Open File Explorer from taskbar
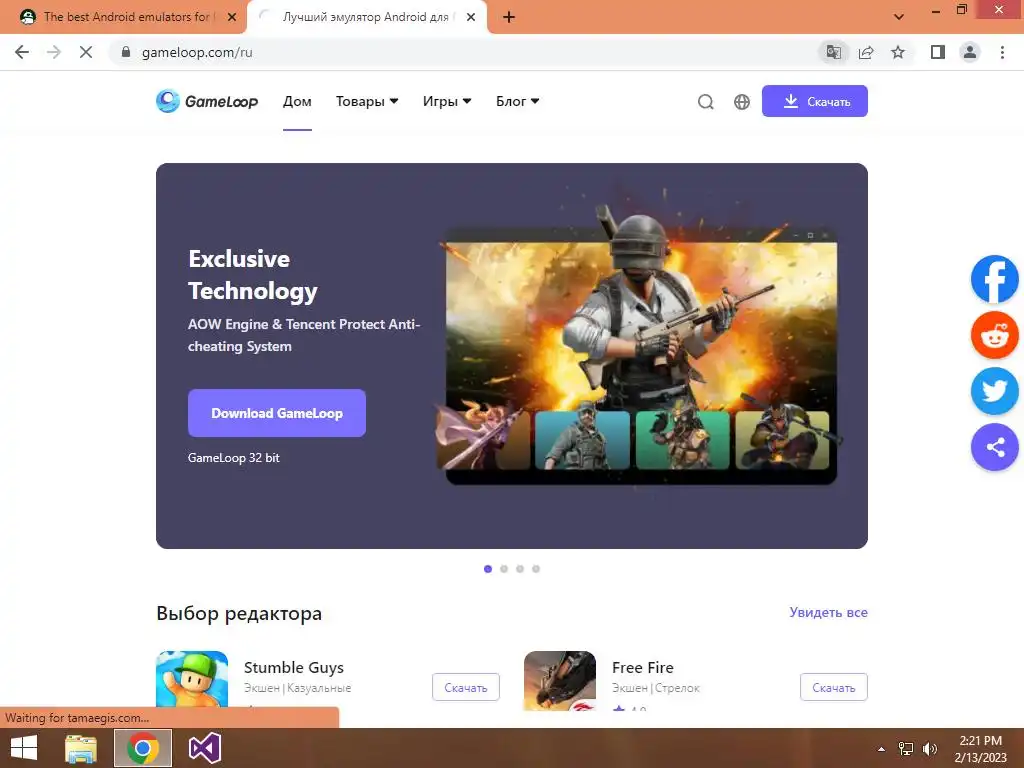Viewport: 1024px width, 768px height. [81, 748]
